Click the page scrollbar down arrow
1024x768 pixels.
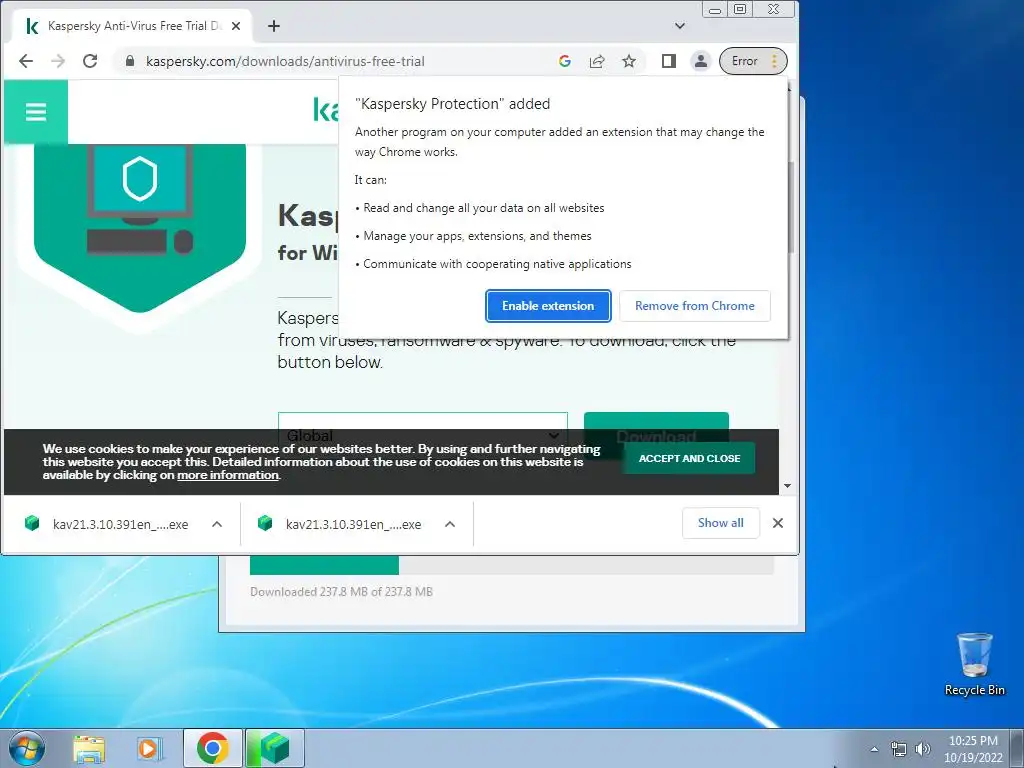[x=787, y=486]
